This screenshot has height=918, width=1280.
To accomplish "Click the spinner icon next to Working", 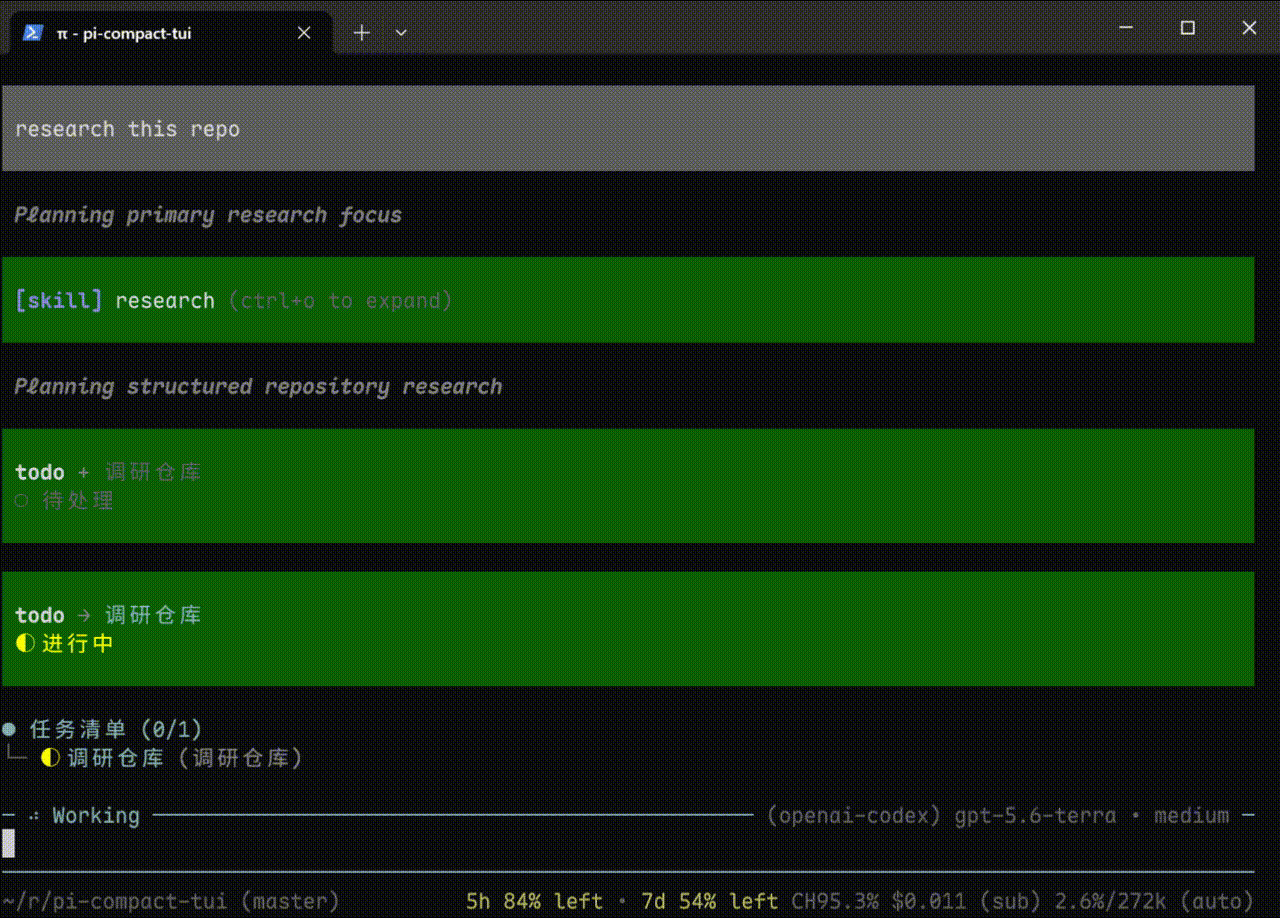I will (x=34, y=816).
